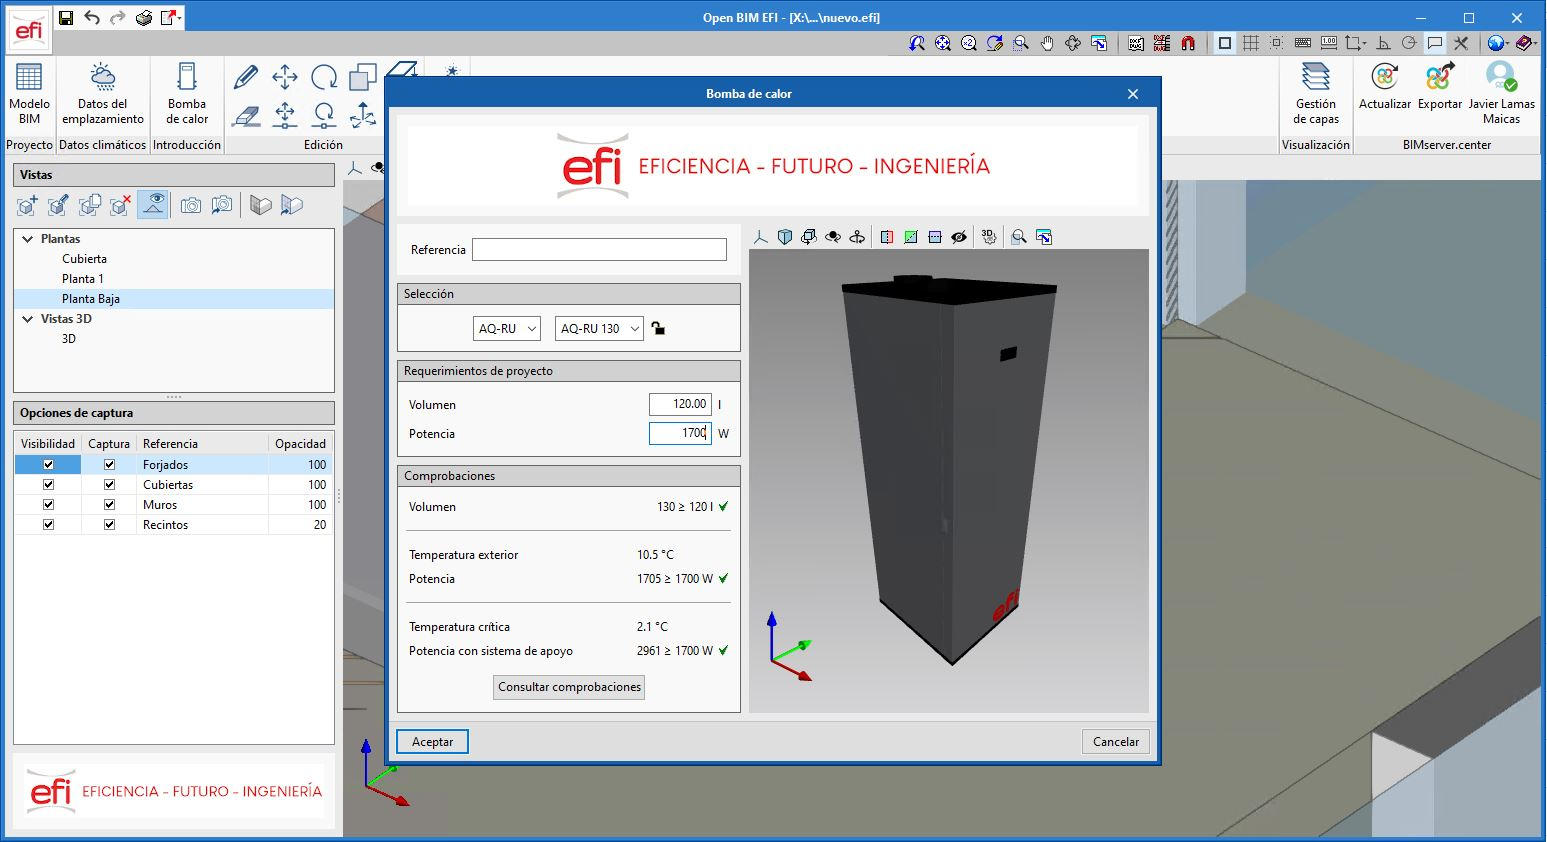Click the 3D settings gear icon in dialog
This screenshot has height=842, width=1547.
tap(988, 237)
